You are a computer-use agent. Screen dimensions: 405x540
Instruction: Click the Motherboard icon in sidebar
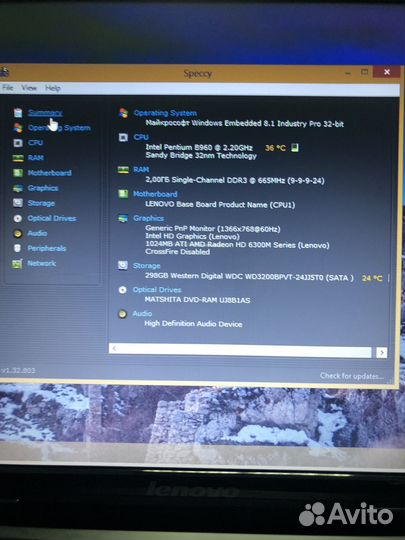(x=18, y=173)
